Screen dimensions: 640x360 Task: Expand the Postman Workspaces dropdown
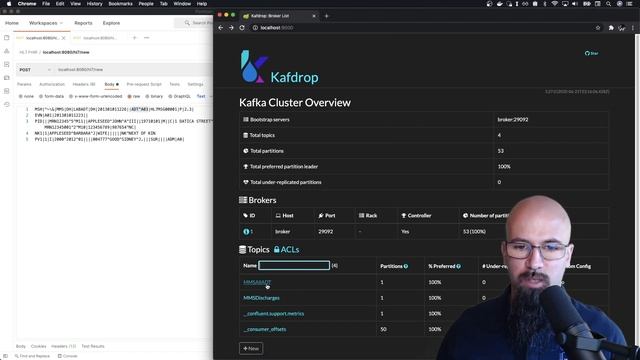pyautogui.click(x=46, y=23)
